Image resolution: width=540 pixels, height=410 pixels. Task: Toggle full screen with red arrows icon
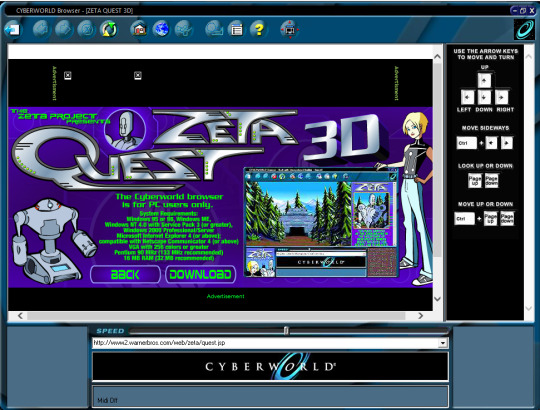[x=290, y=30]
